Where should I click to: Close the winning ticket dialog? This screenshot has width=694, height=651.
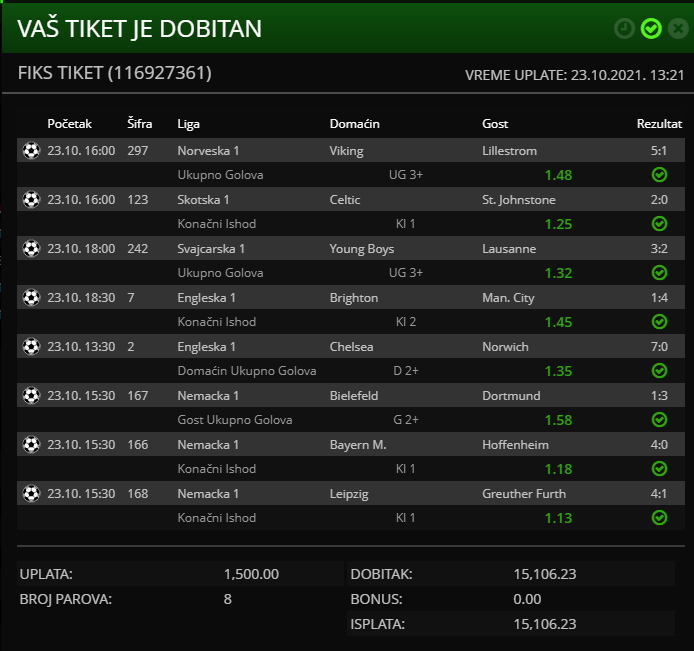tap(678, 29)
